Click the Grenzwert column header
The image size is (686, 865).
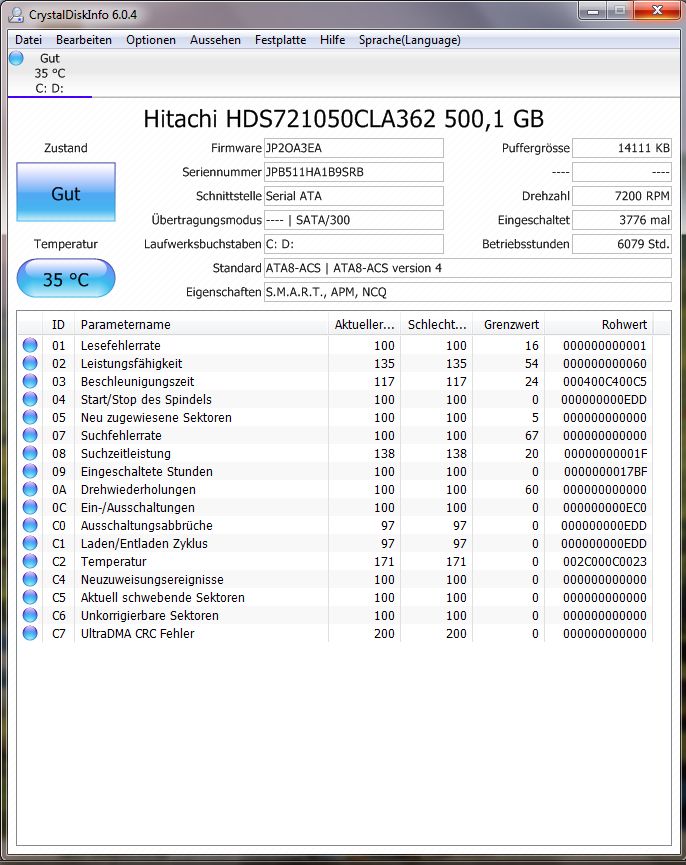point(508,324)
